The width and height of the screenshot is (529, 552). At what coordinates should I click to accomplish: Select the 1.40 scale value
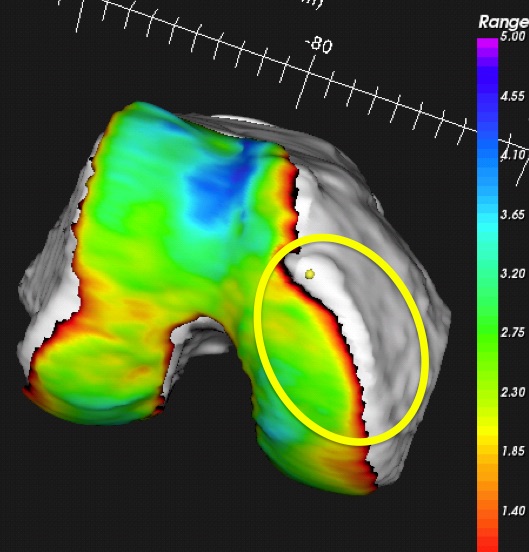[x=512, y=510]
